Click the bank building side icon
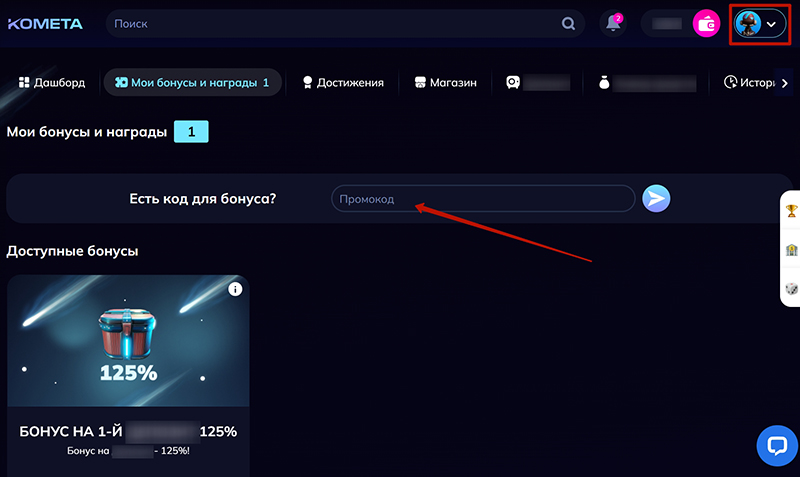The height and width of the screenshot is (477, 800). pos(790,250)
